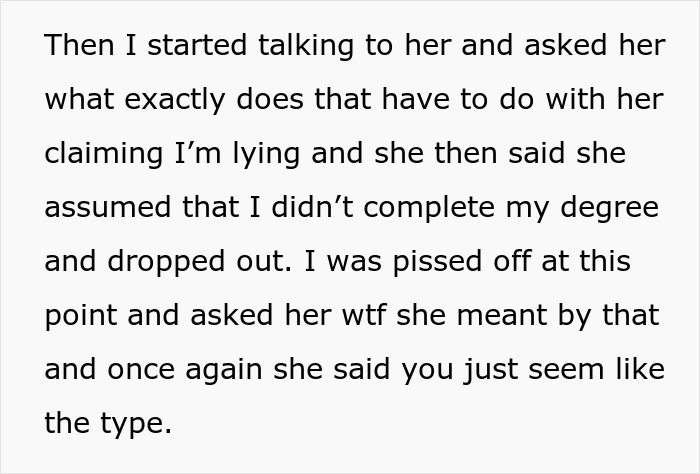Image resolution: width=700 pixels, height=474 pixels.
Task: Click the word "dropped" in the paragraph
Action: 166,262
